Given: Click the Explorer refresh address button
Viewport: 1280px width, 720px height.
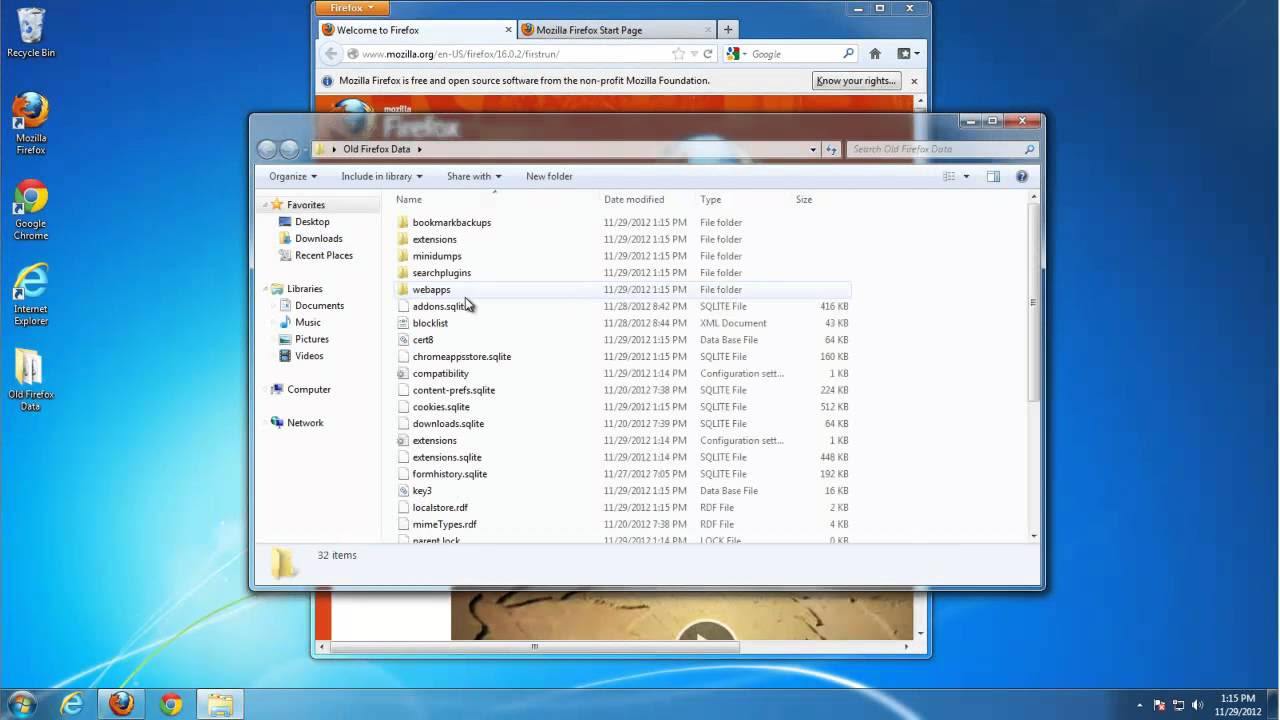Looking at the screenshot, I should click(831, 149).
